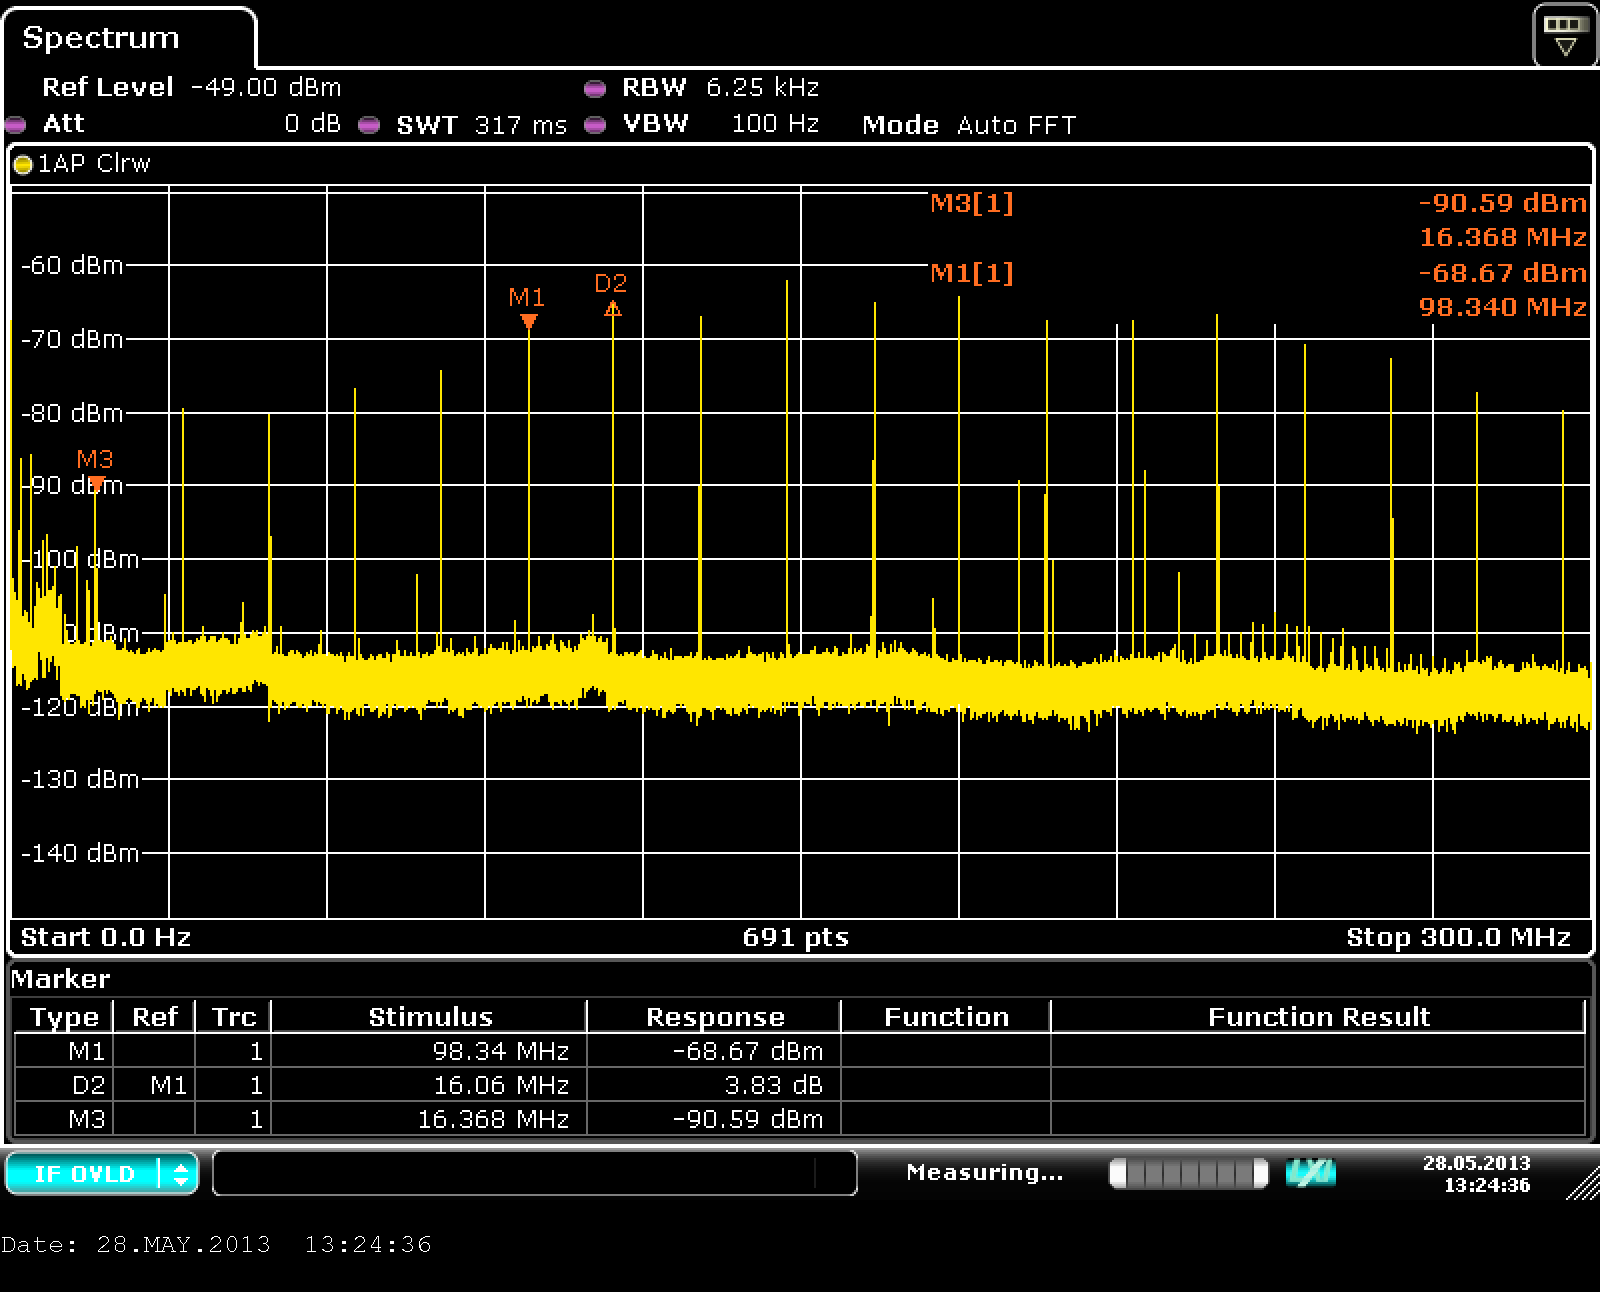Toggle the purple RBW indicator dot
Image resolution: width=1600 pixels, height=1292 pixels.
(x=595, y=88)
